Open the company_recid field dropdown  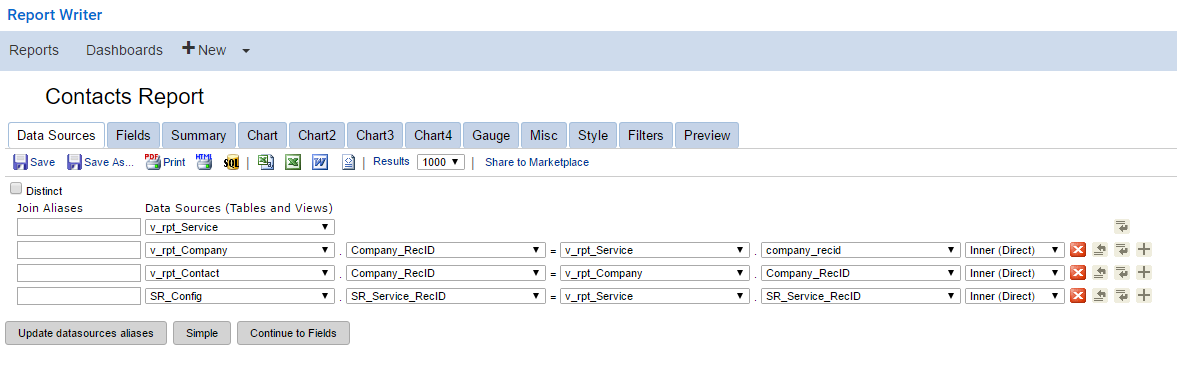tap(861, 250)
